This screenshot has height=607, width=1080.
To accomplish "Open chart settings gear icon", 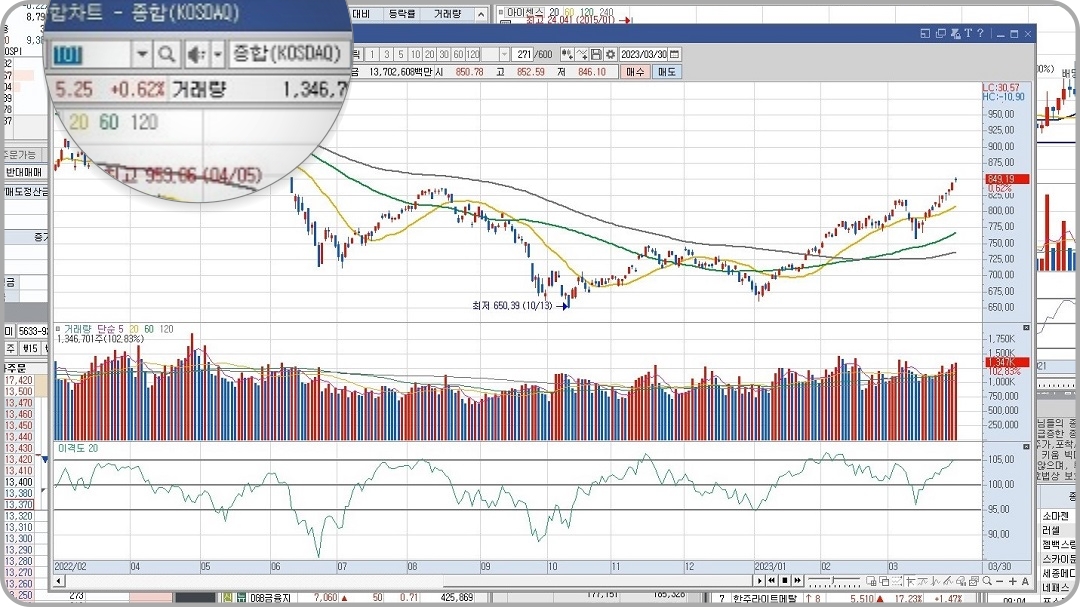I will click(610, 54).
